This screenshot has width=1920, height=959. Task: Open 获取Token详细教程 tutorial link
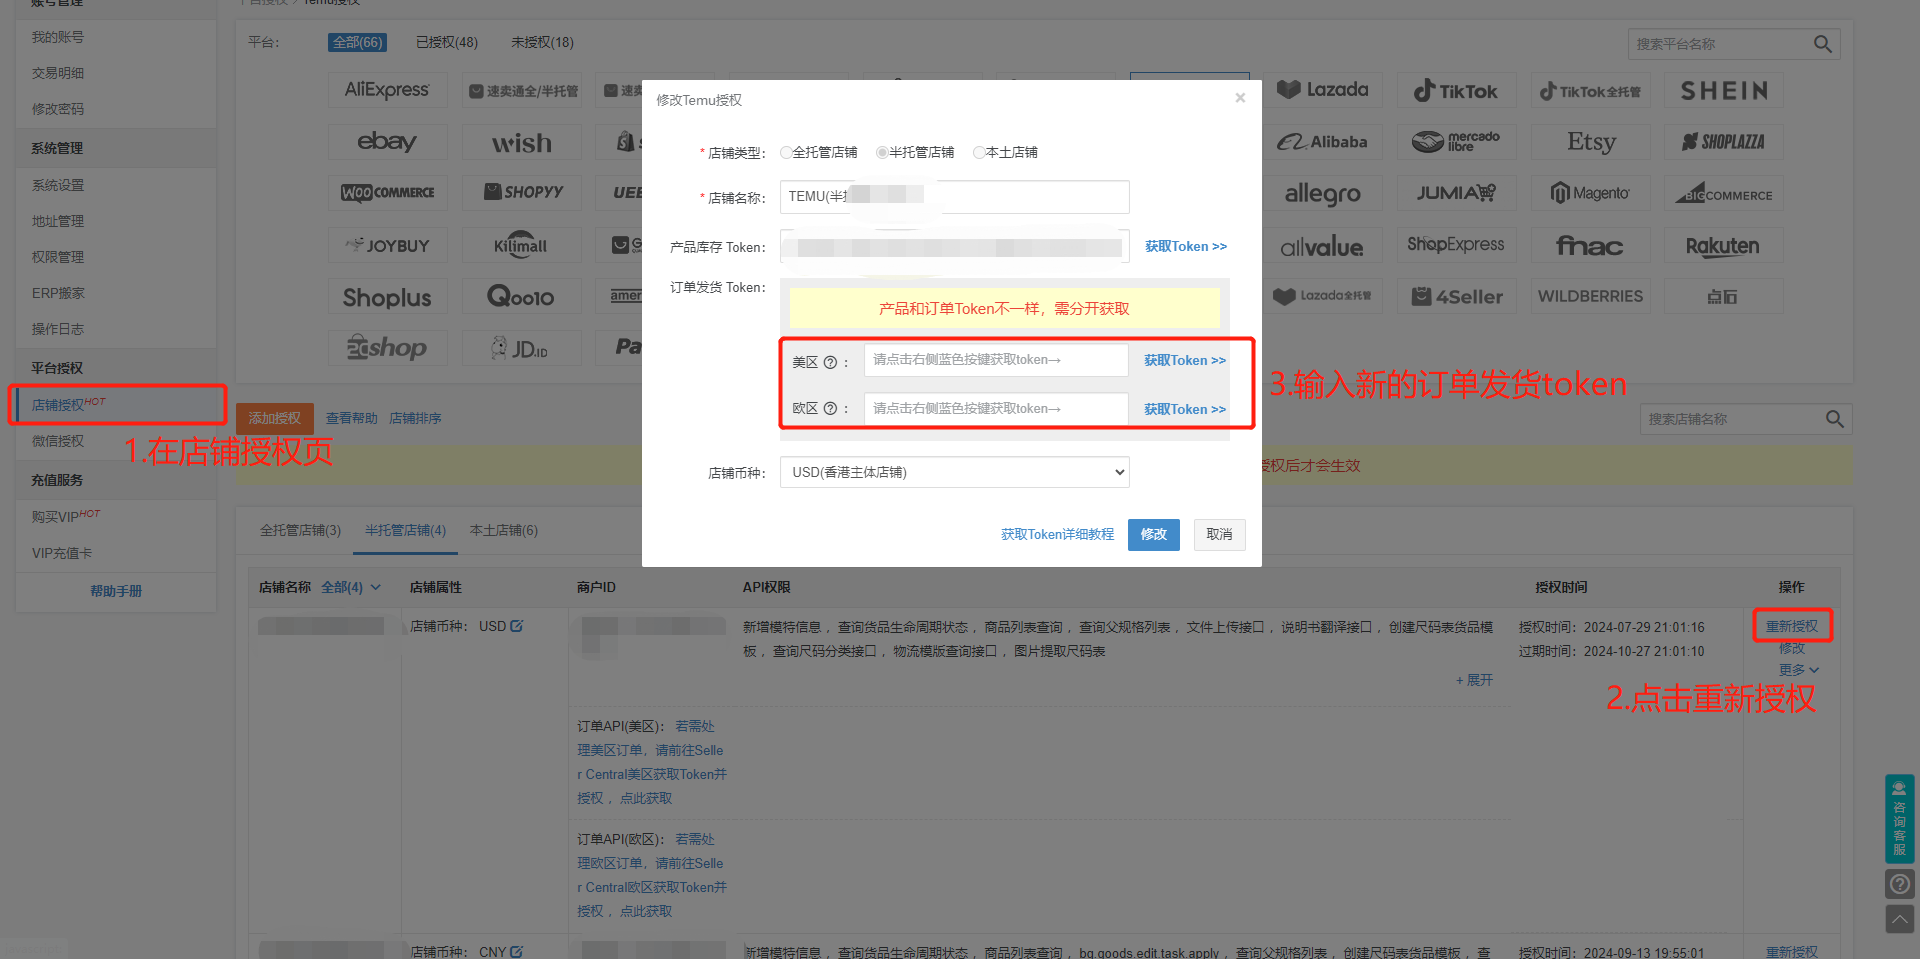click(x=1057, y=535)
